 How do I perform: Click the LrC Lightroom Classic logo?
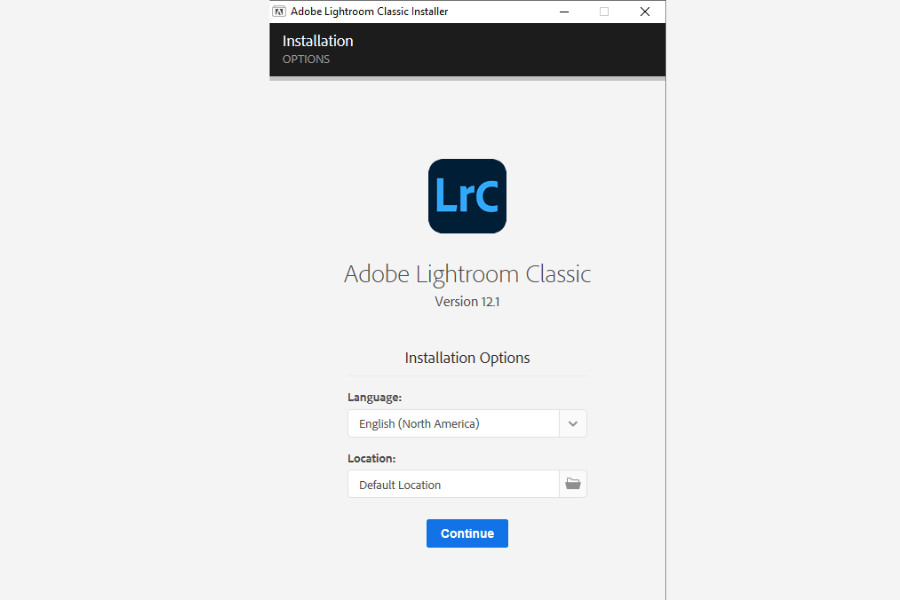(467, 196)
